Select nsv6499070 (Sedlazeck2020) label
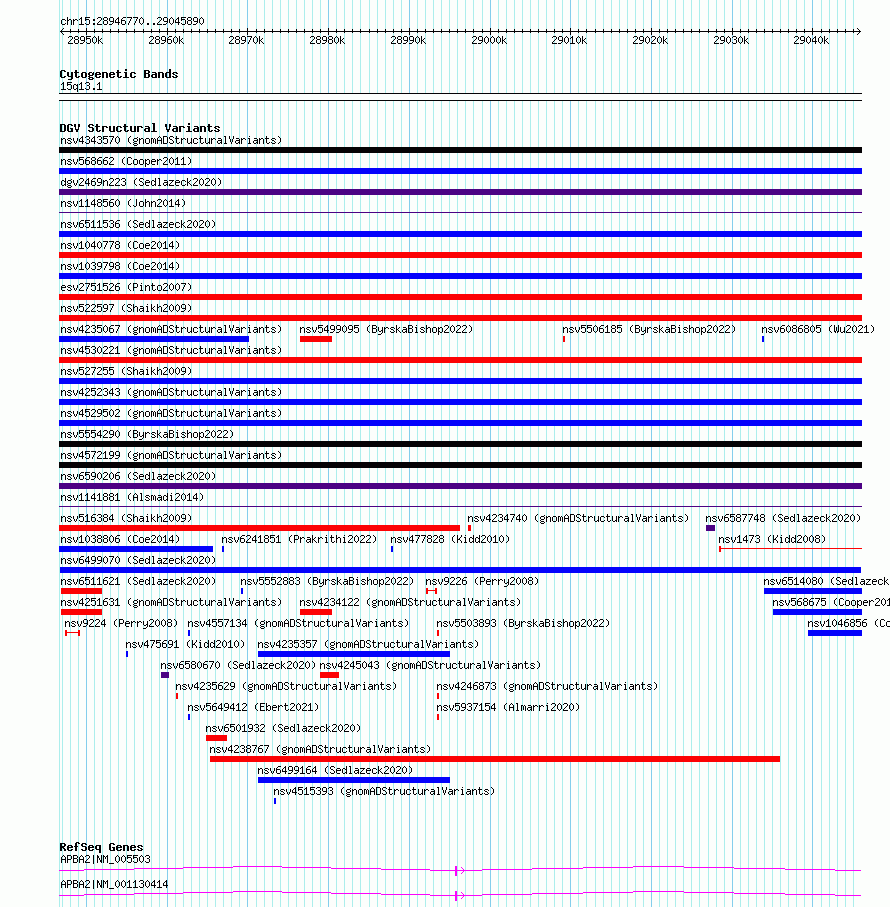 click(x=138, y=561)
